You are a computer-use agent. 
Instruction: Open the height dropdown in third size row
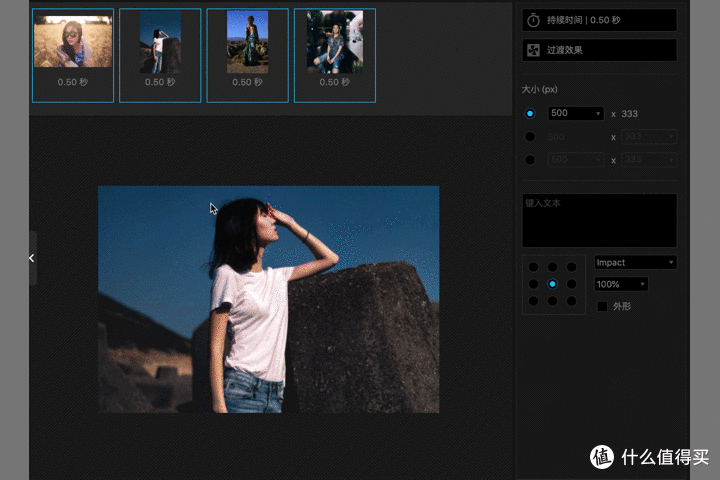click(649, 159)
